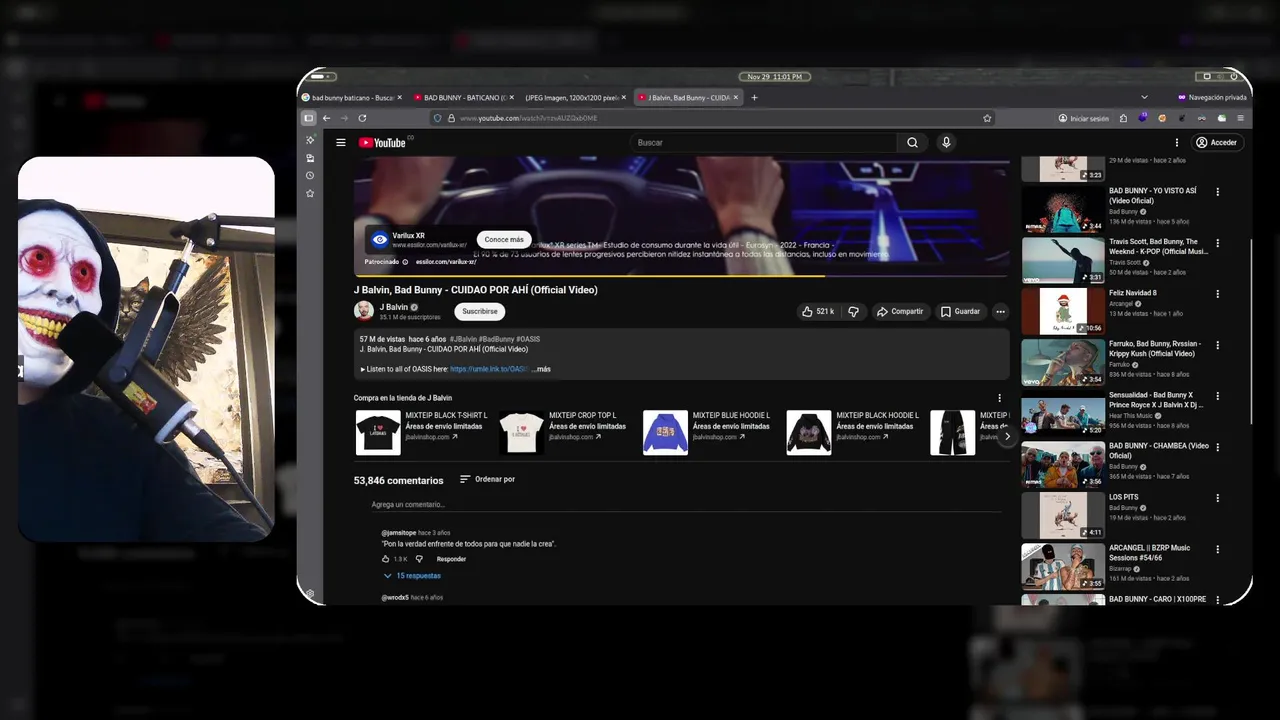Image resolution: width=1280 pixels, height=720 pixels.
Task: Click the site padlock security icon
Action: point(450,118)
